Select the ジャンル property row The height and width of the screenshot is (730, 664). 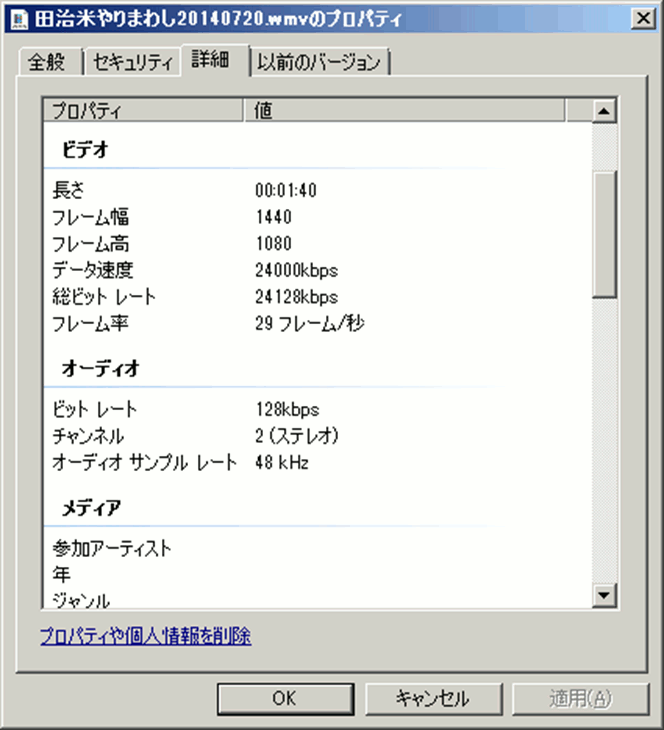pos(318,600)
